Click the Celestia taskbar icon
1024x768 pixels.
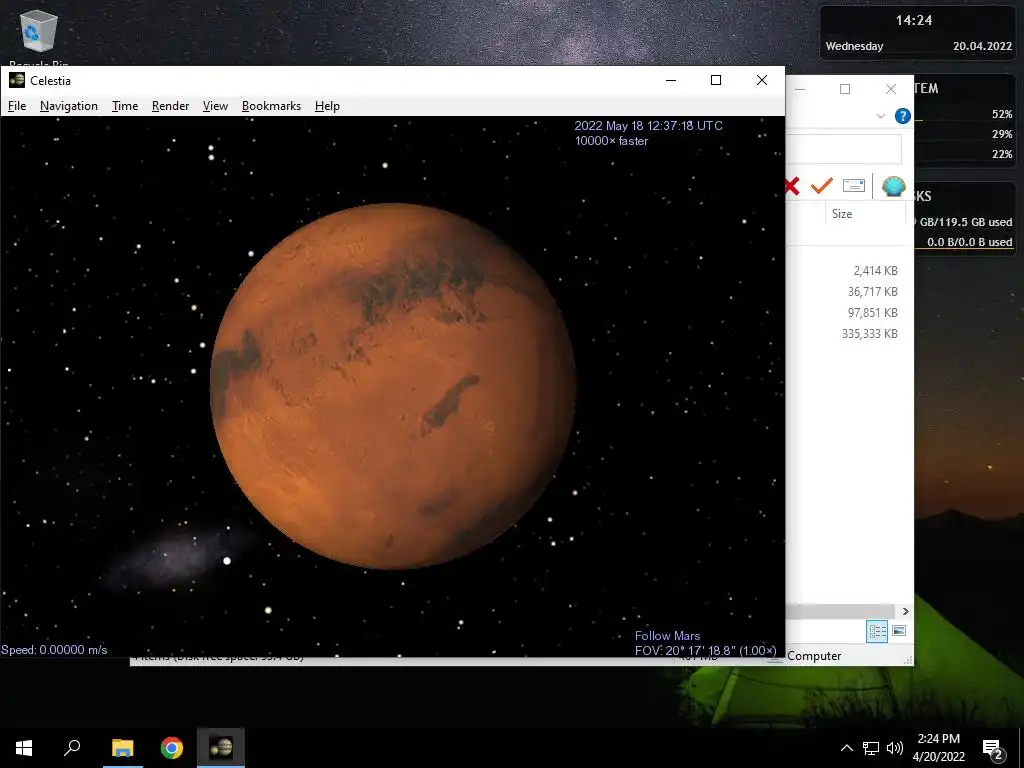pos(221,748)
